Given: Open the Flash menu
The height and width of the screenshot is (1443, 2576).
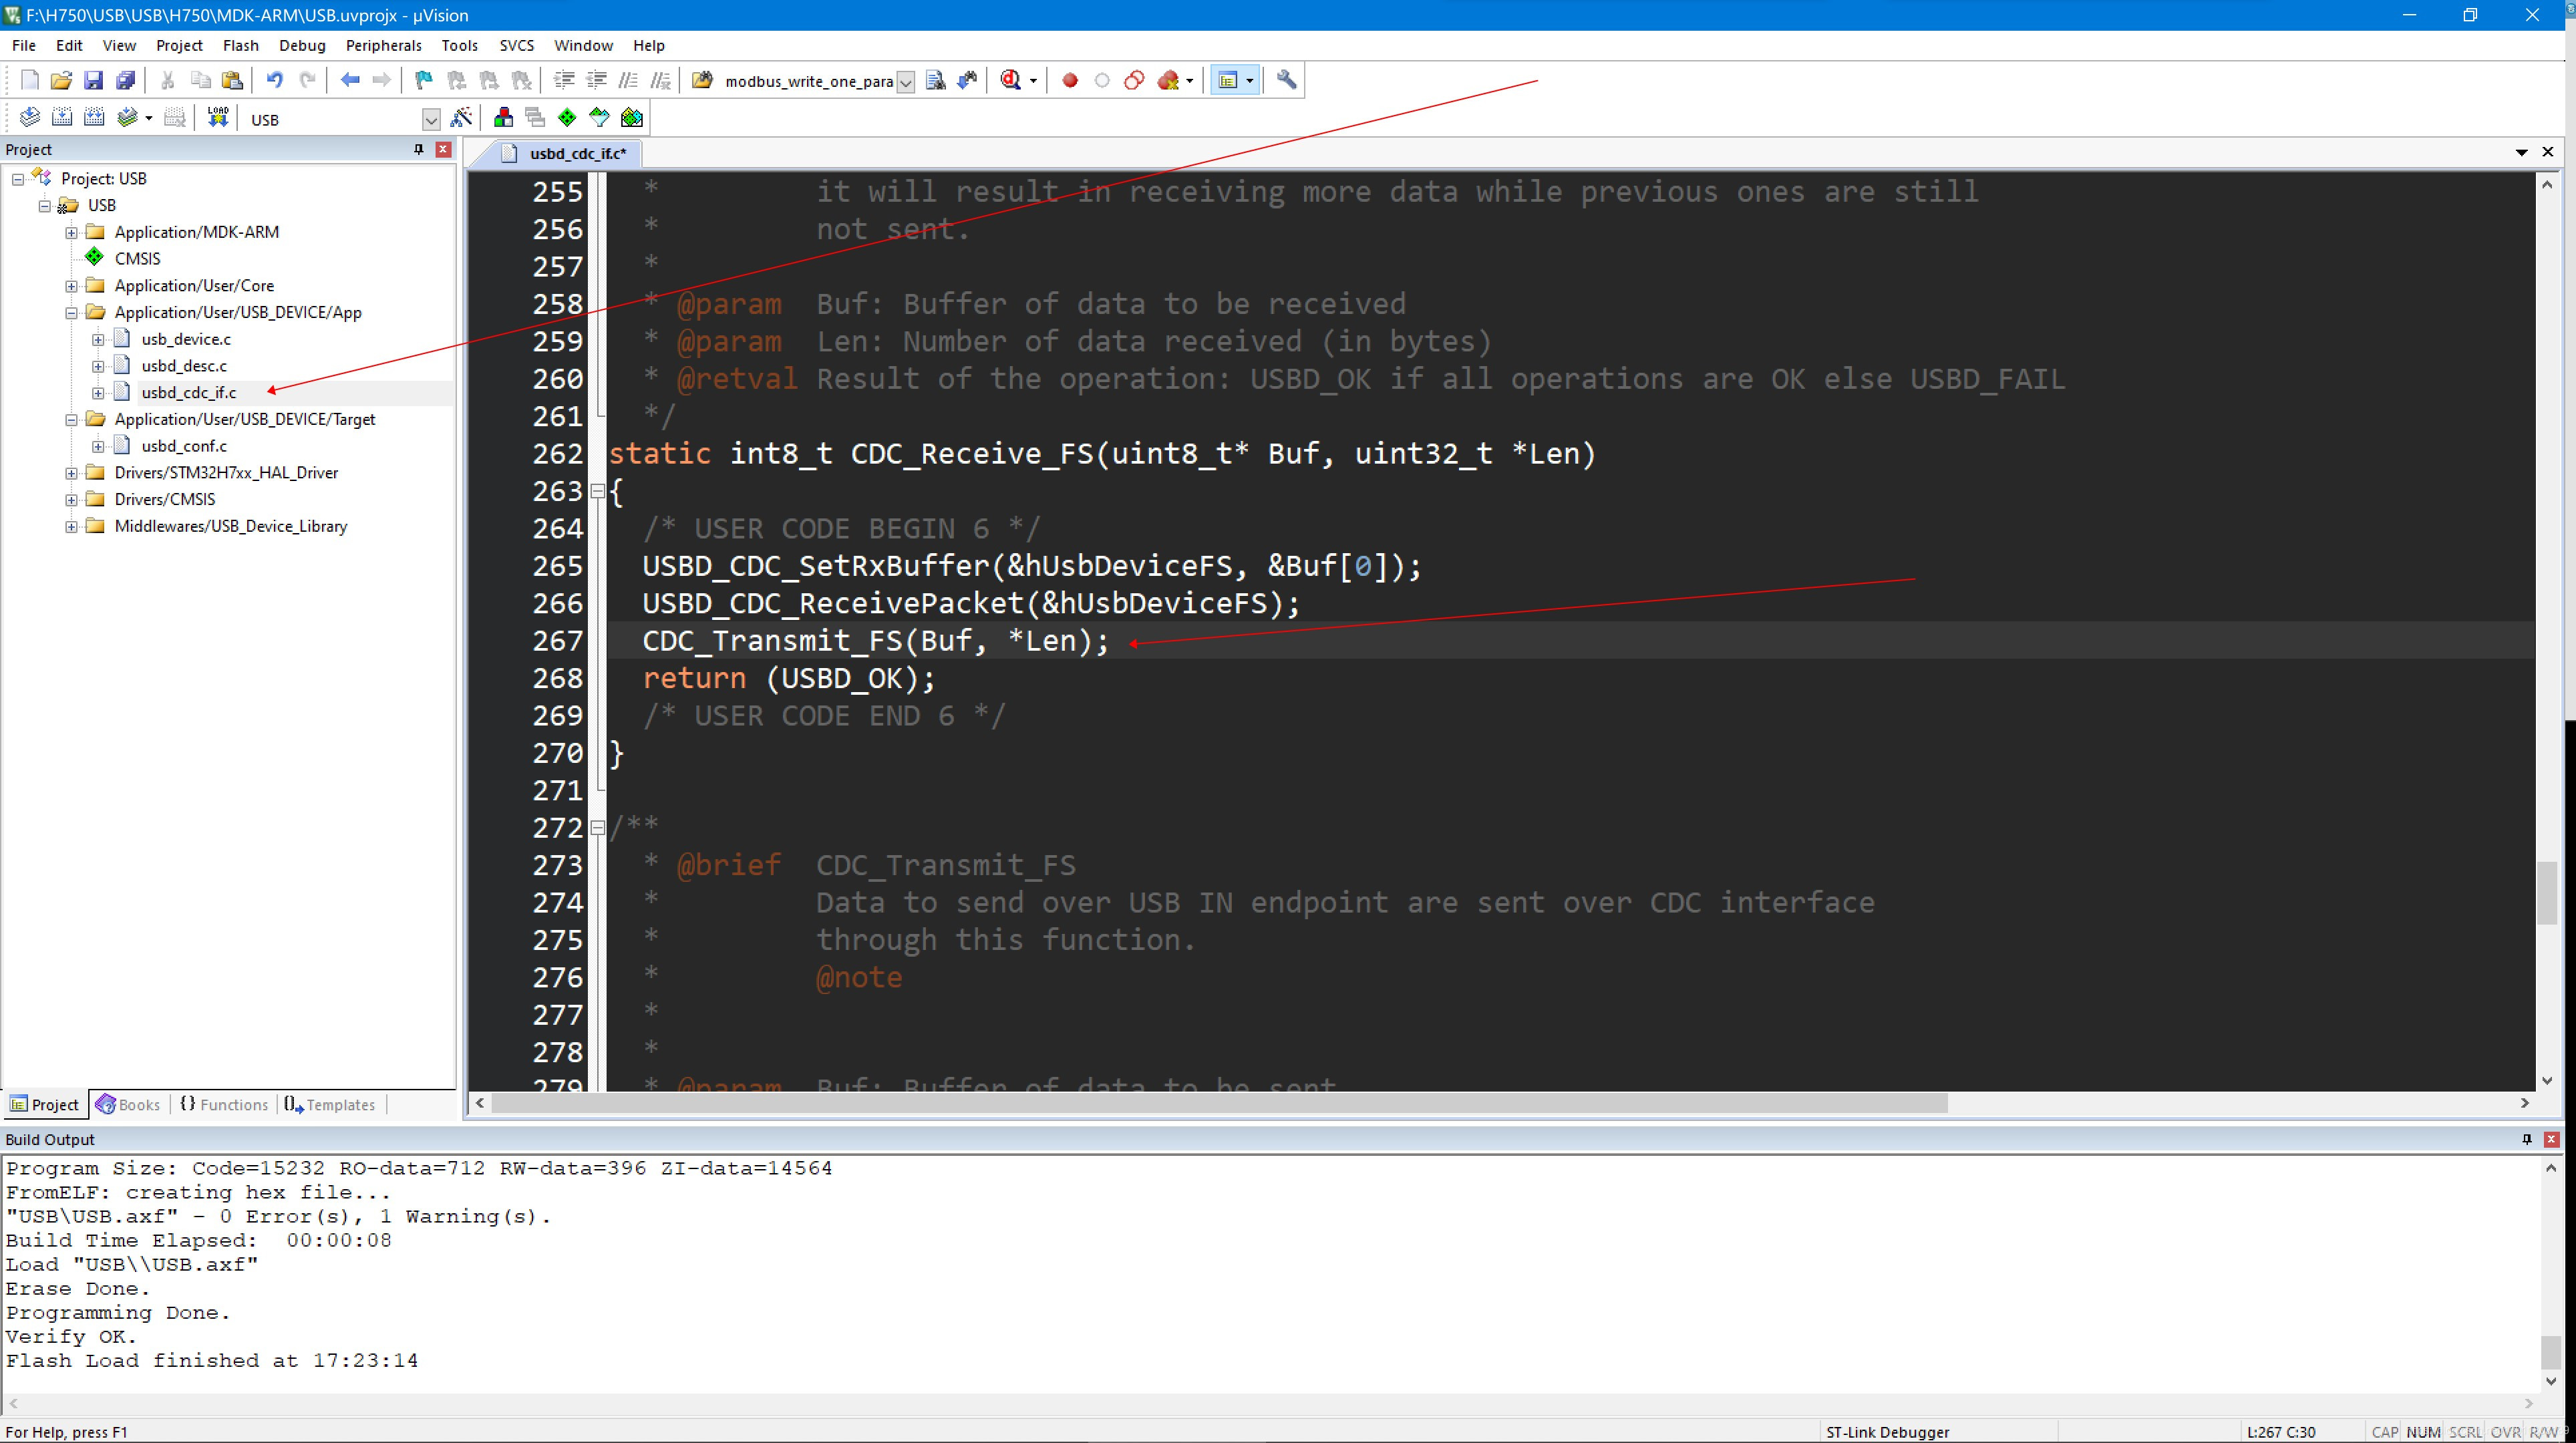Looking at the screenshot, I should [x=240, y=45].
